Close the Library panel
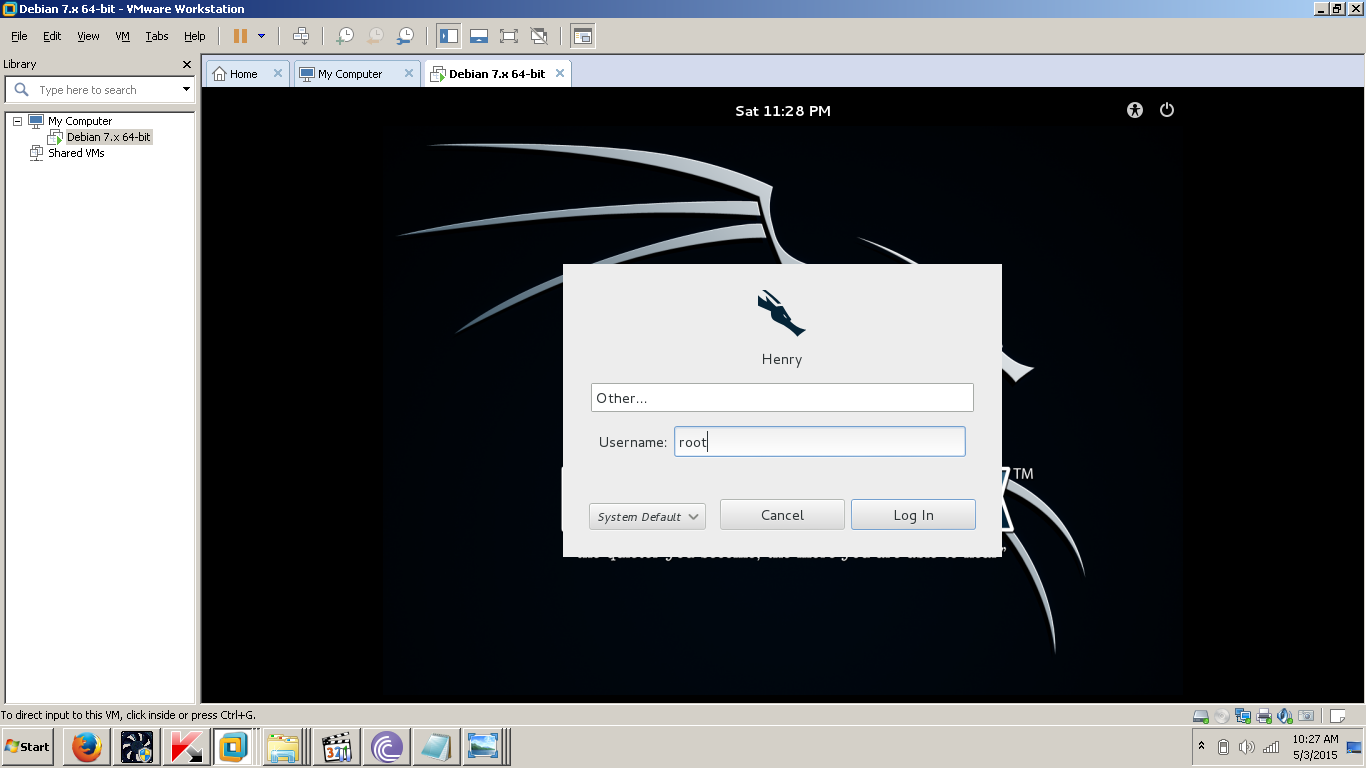Image resolution: width=1366 pixels, height=768 pixels. (x=187, y=64)
